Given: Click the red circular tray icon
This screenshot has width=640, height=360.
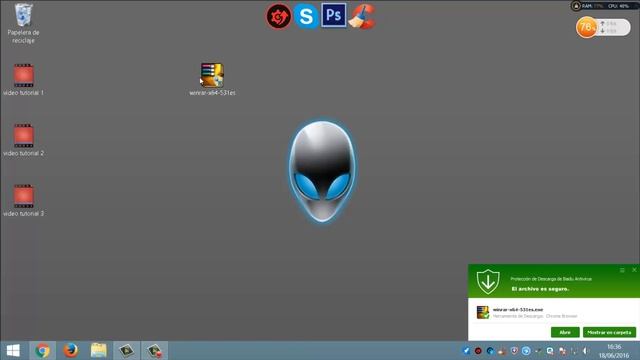Looking at the screenshot, I should [478, 351].
